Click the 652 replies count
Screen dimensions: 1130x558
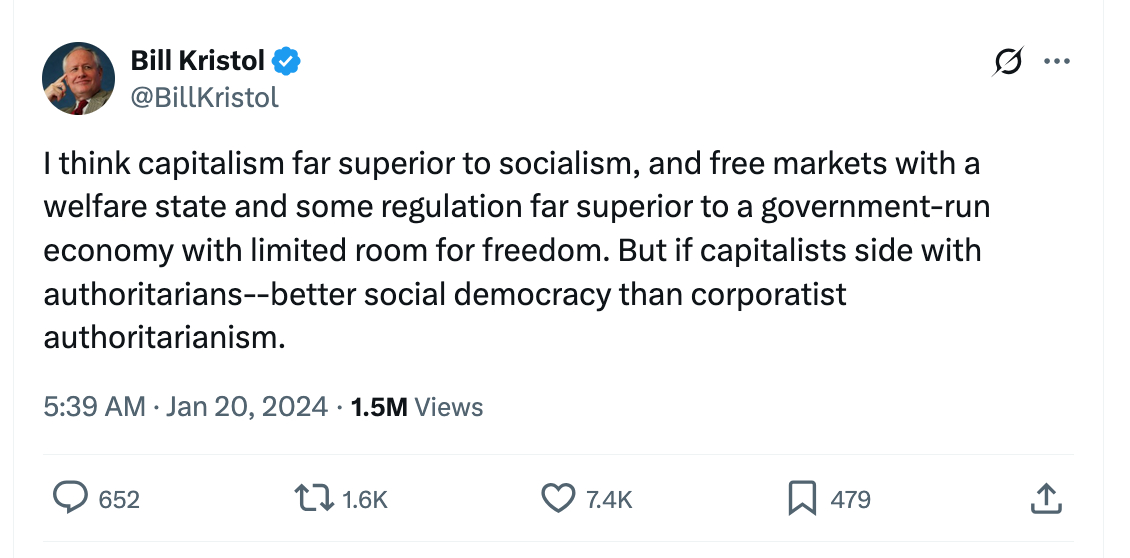119,499
